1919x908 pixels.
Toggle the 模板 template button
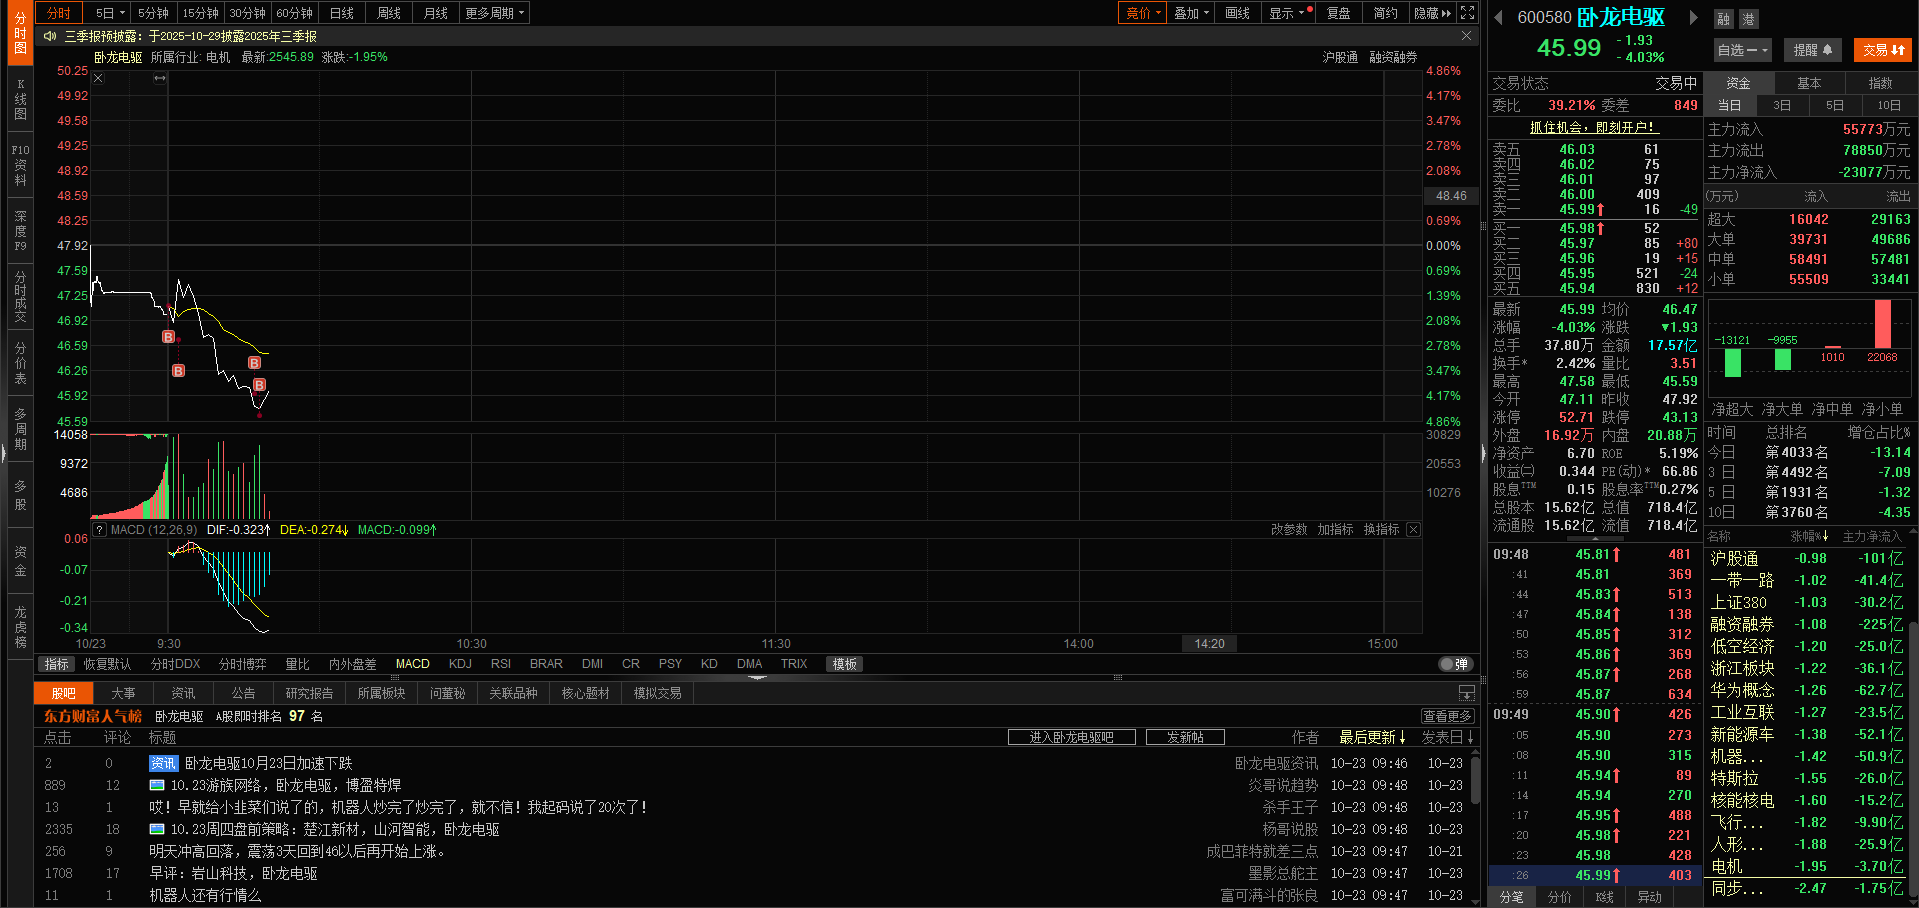click(845, 664)
